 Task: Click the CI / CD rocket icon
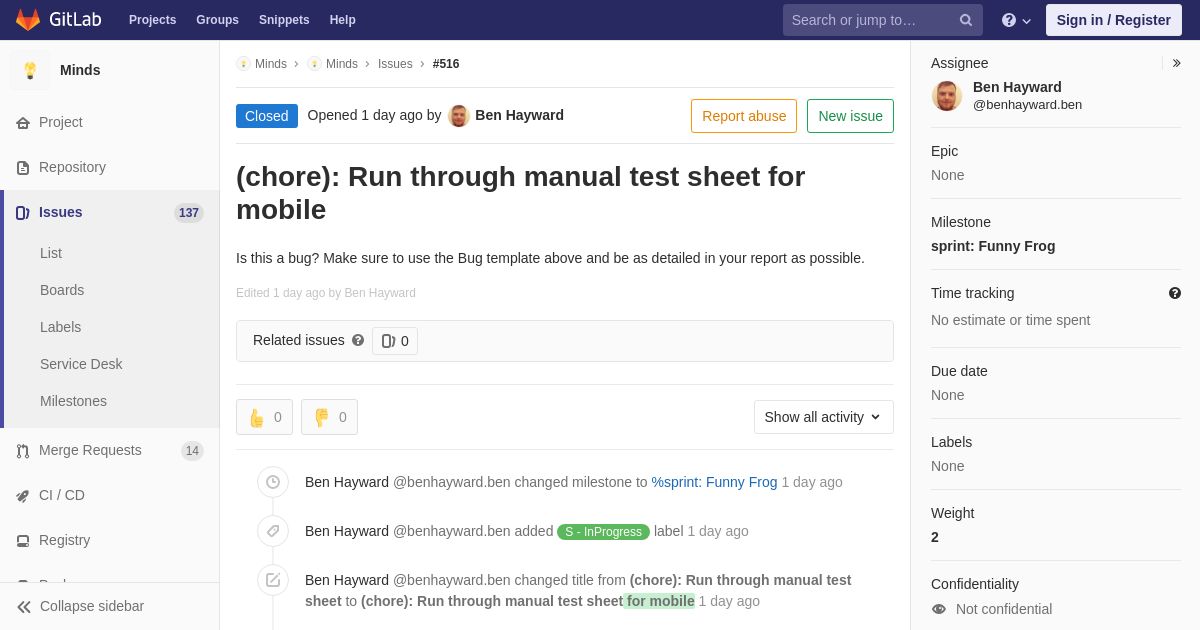click(23, 496)
